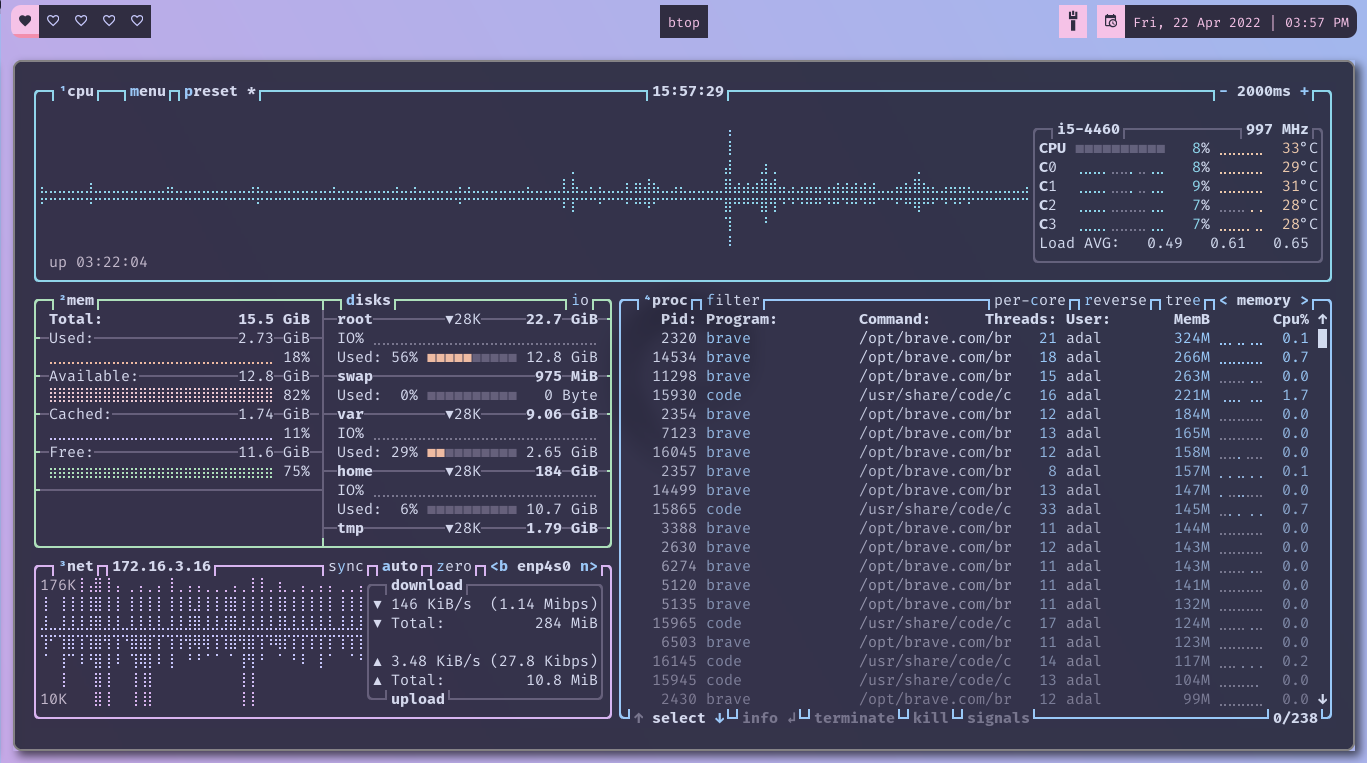Click the Cpu% column header

click(1290, 319)
